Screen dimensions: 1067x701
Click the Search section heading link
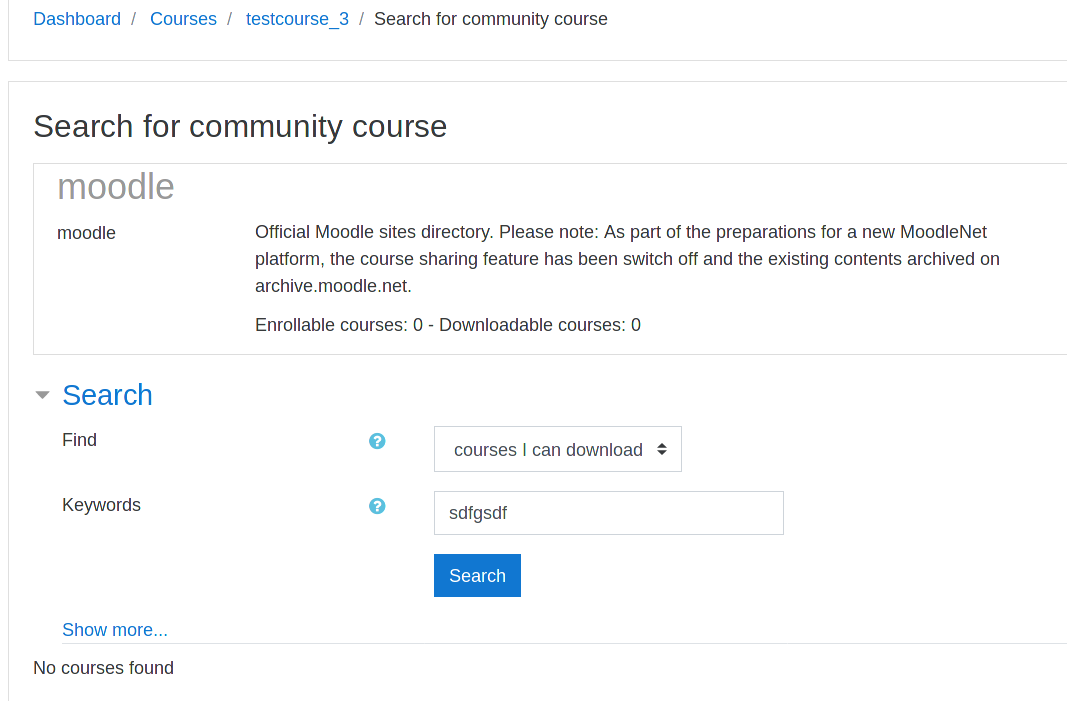(x=108, y=395)
